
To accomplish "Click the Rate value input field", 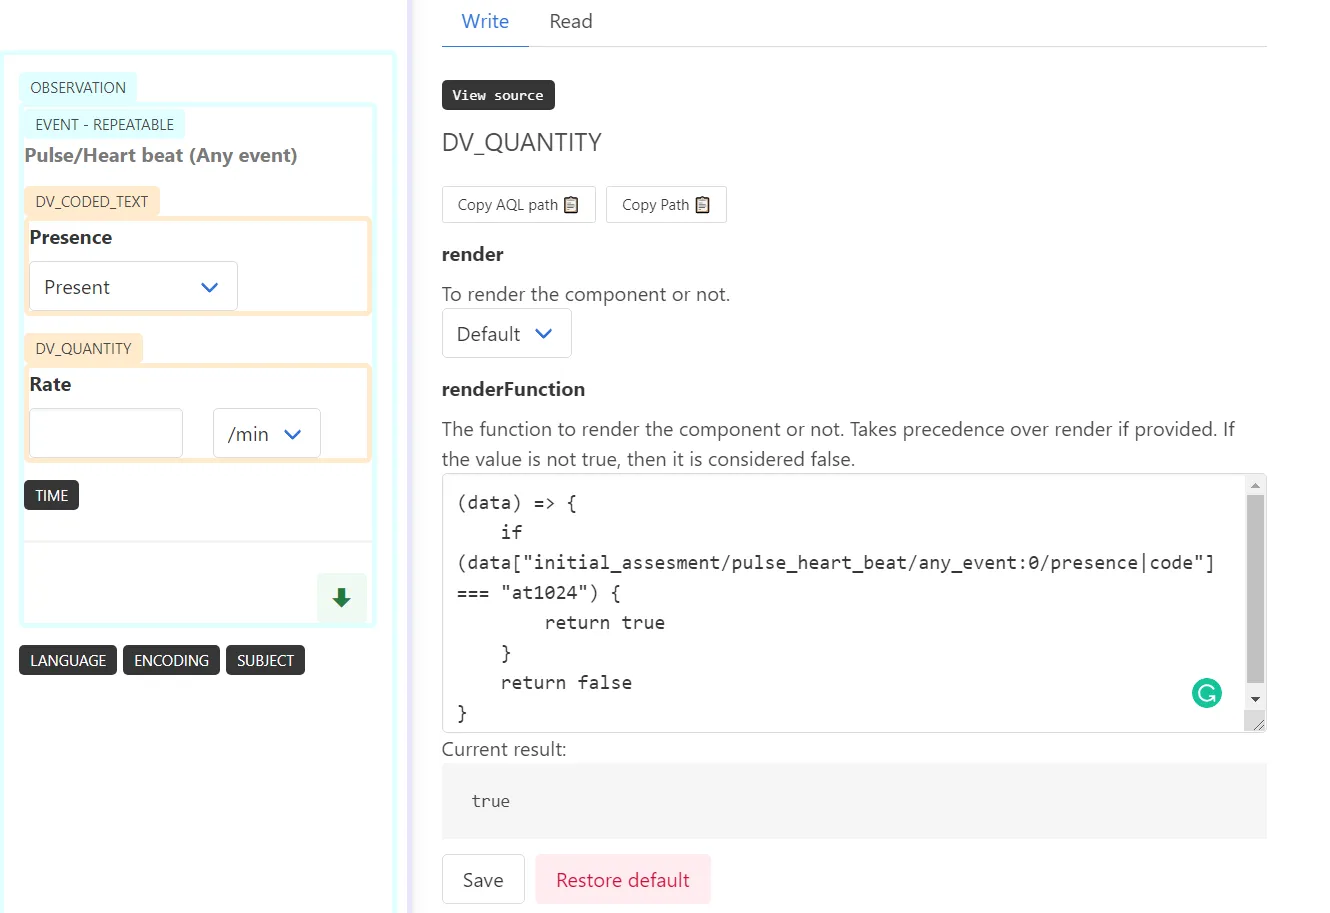I will click(106, 433).
